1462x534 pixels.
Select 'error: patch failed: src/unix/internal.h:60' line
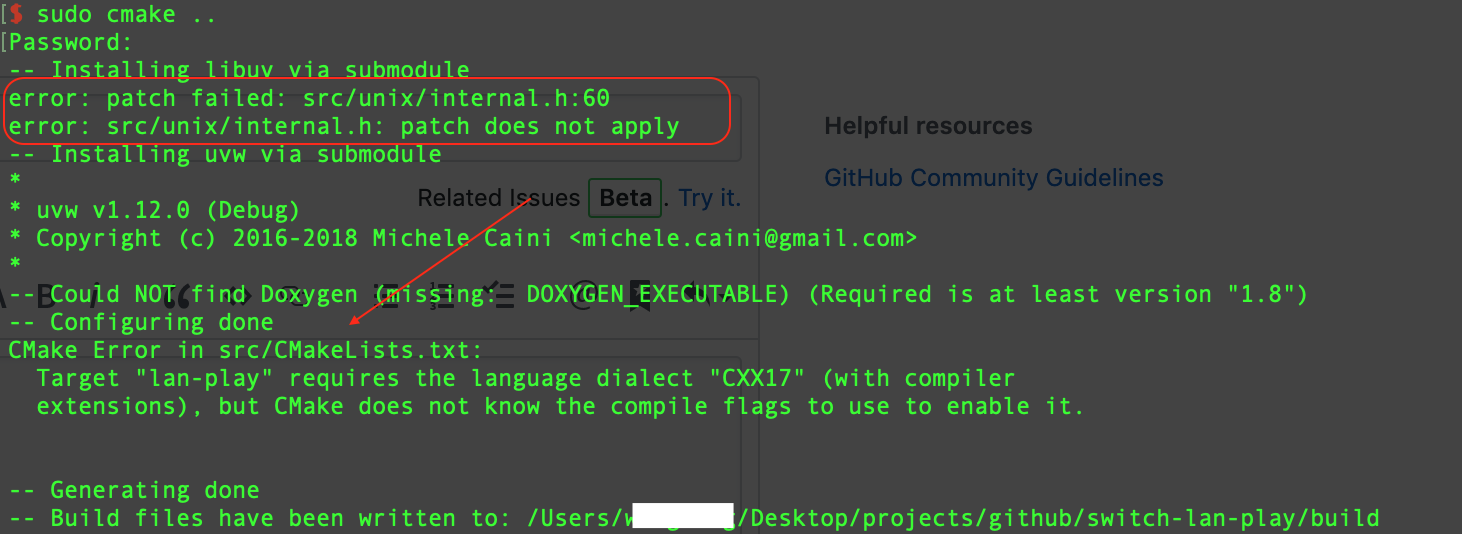309,99
